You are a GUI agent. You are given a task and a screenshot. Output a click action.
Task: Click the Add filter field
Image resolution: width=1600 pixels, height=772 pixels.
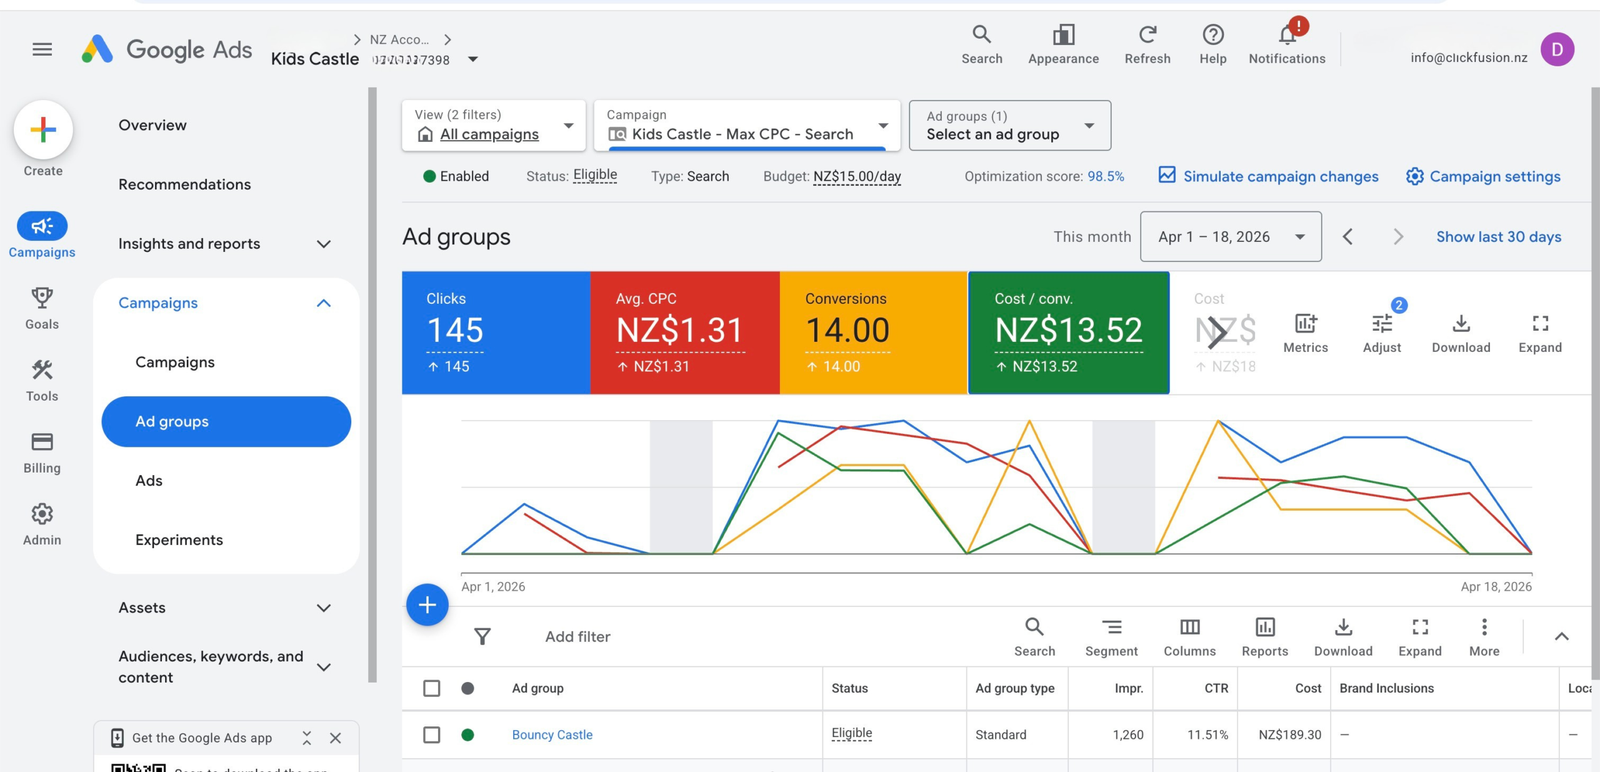point(577,637)
